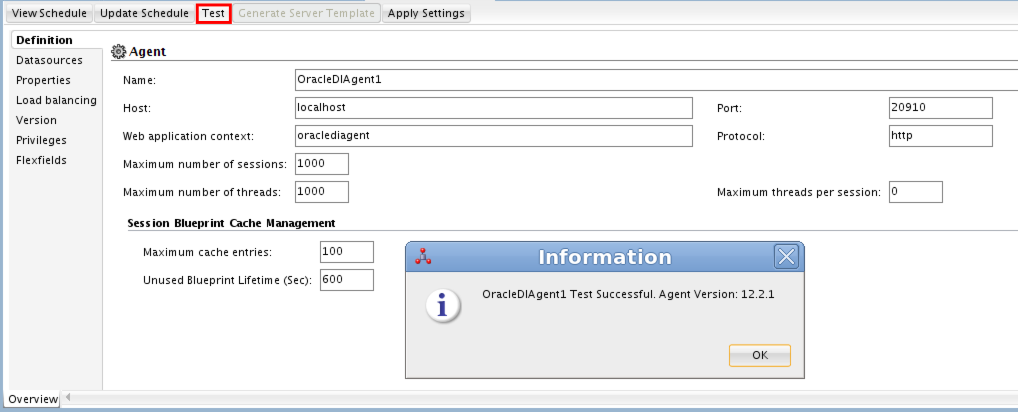The width and height of the screenshot is (1018, 412).
Task: Click Maximum threads per session field
Action: (x=915, y=191)
